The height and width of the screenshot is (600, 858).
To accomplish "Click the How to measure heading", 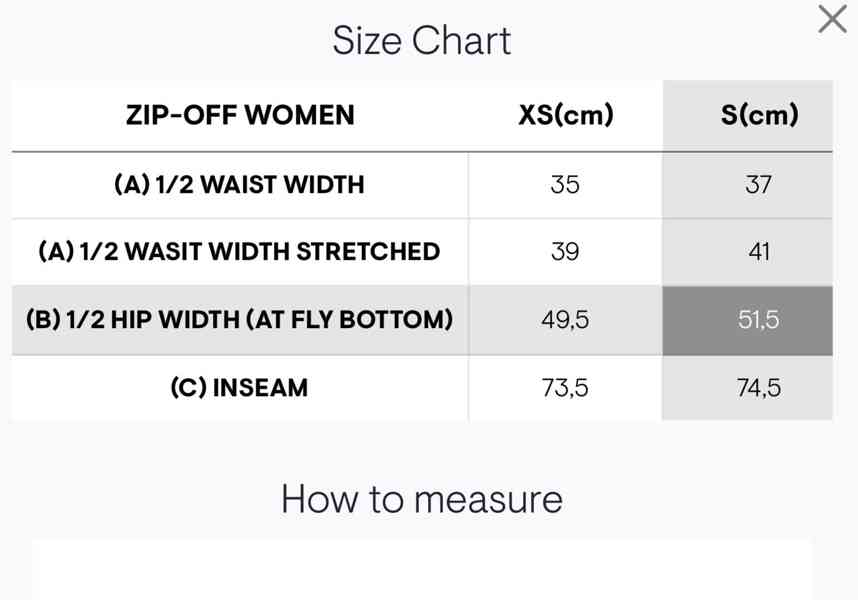I will pyautogui.click(x=422, y=499).
